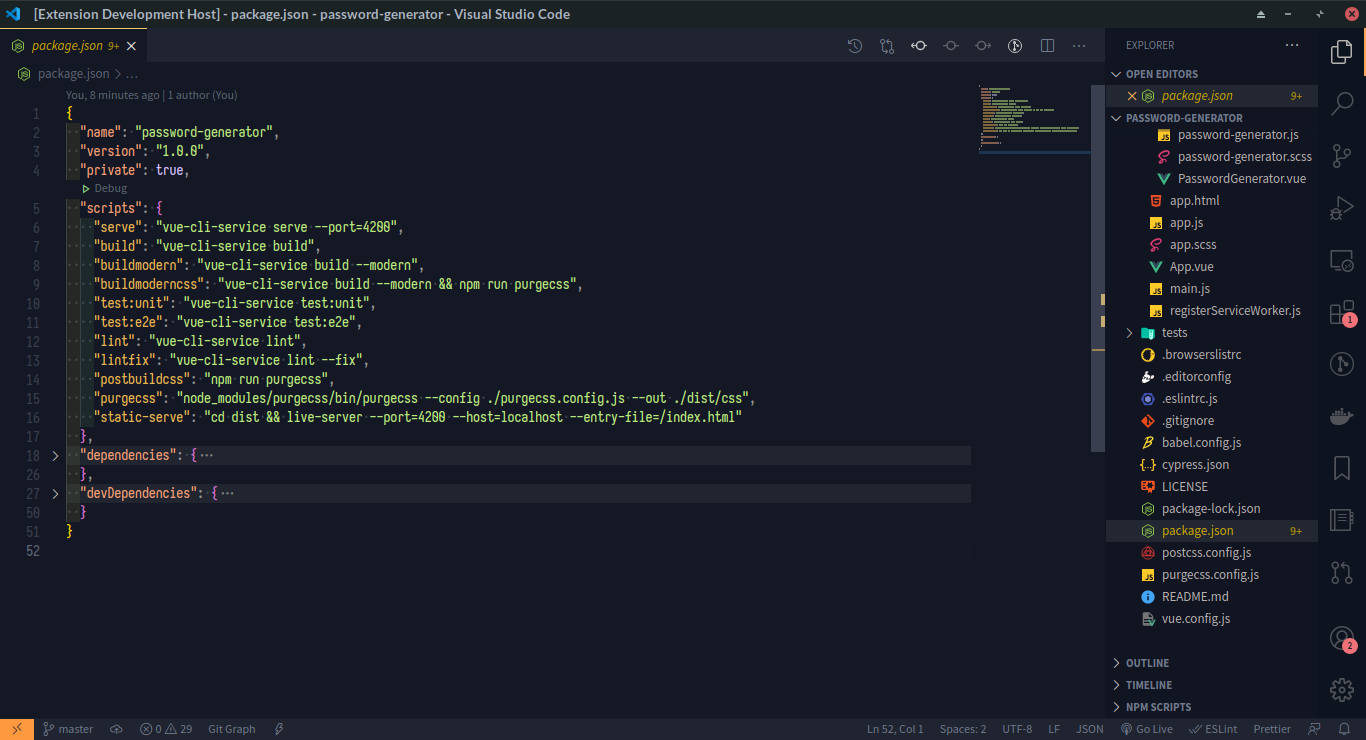The height and width of the screenshot is (740, 1366).
Task: Change LF end of line sequence
Action: (x=1054, y=729)
